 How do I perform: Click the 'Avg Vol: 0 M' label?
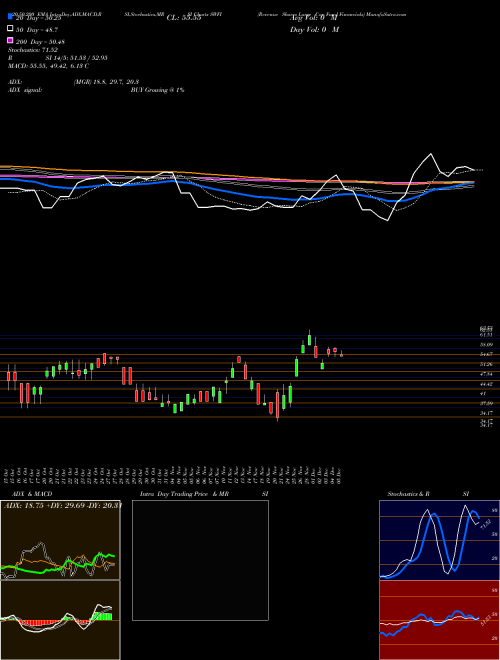point(313,18)
